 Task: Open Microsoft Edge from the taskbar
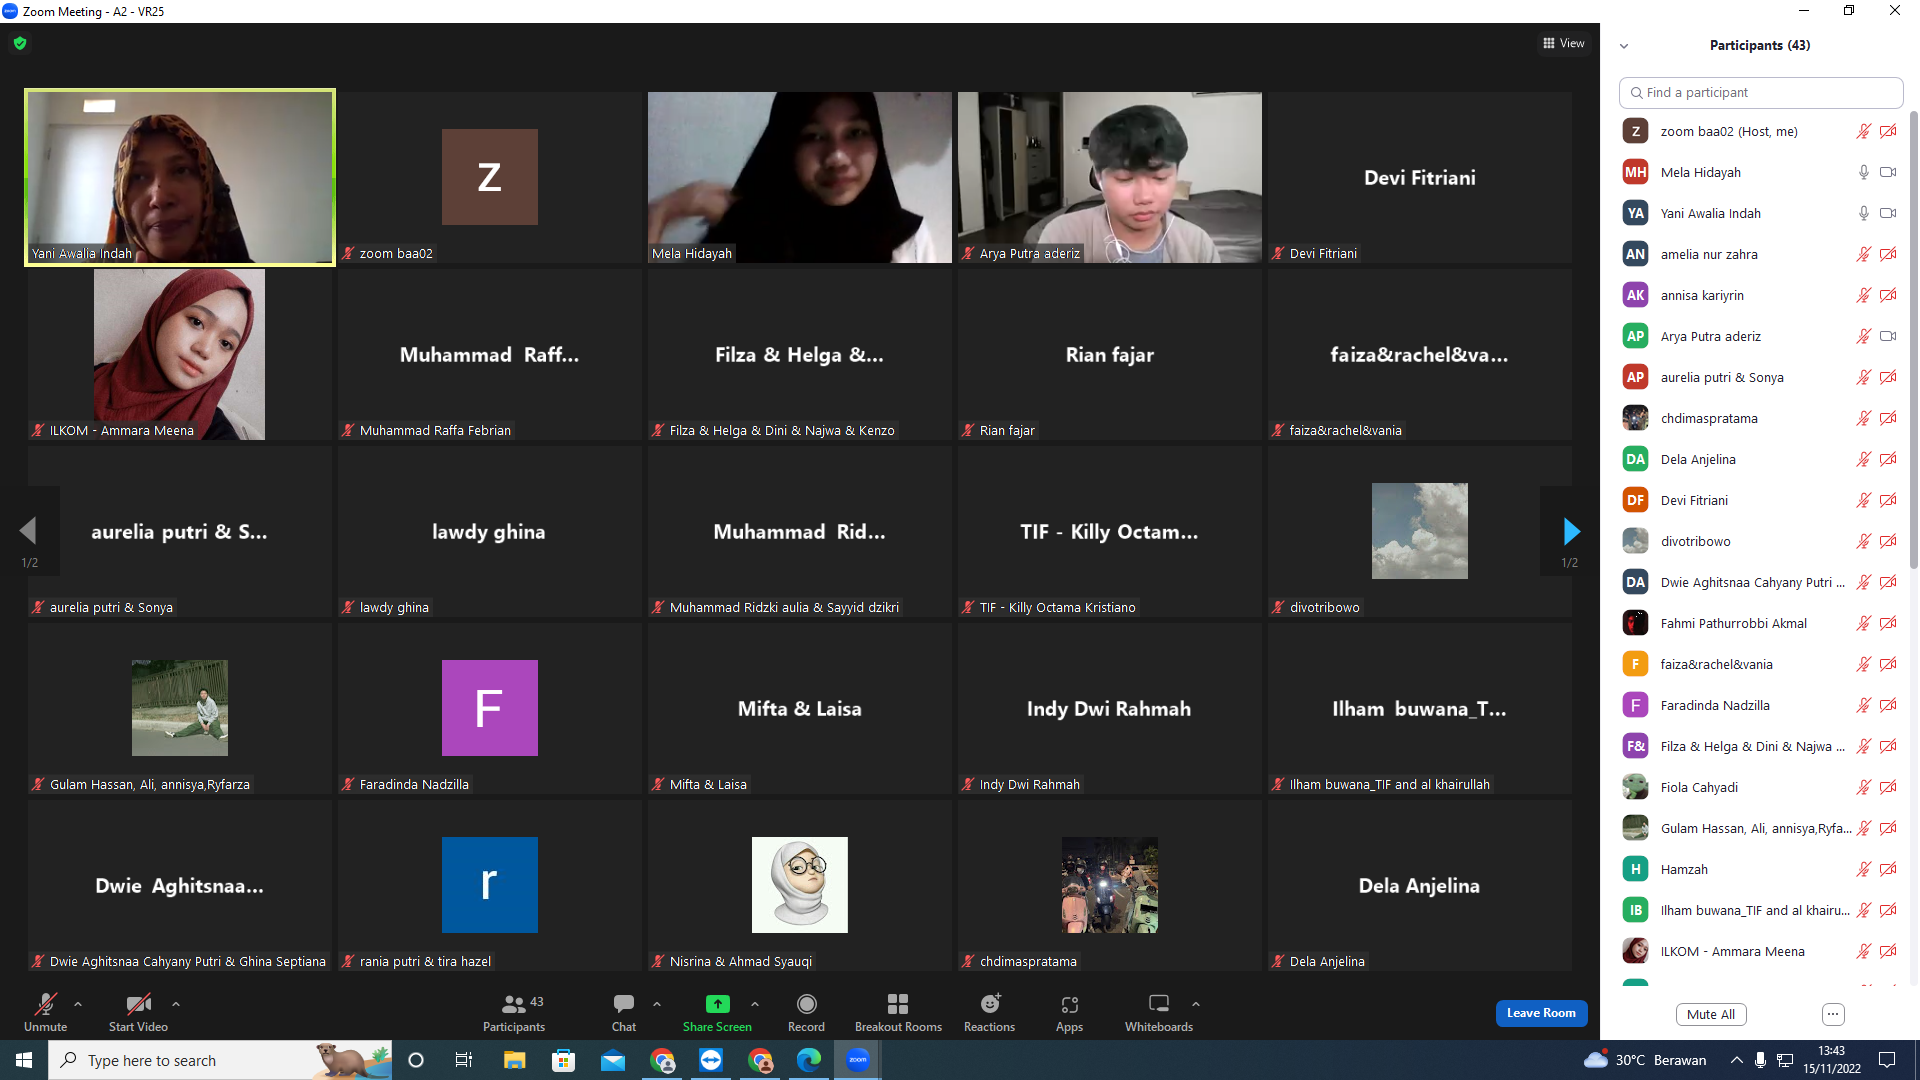[x=809, y=1060]
